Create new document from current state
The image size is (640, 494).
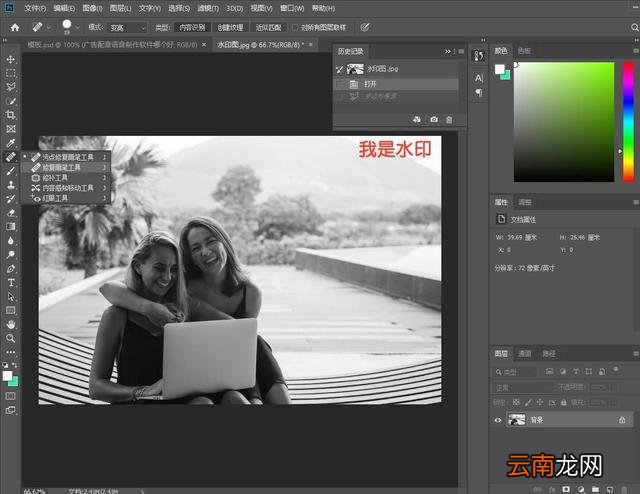click(x=417, y=120)
